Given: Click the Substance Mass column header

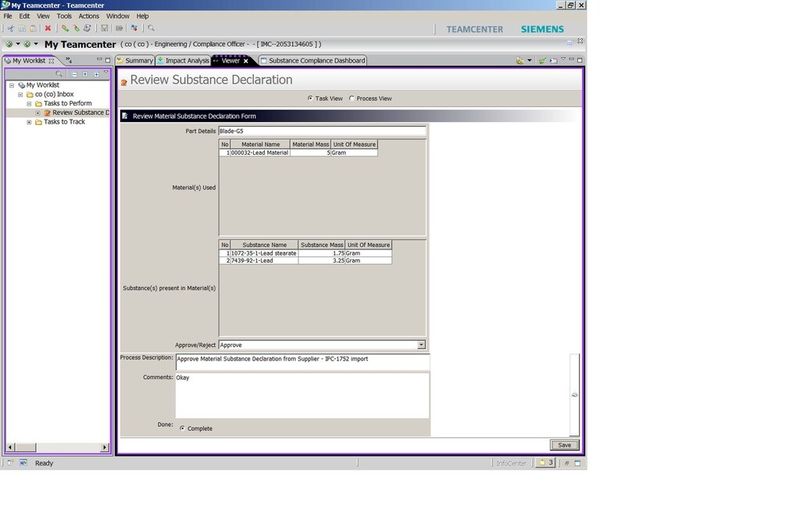Looking at the screenshot, I should pyautogui.click(x=322, y=245).
